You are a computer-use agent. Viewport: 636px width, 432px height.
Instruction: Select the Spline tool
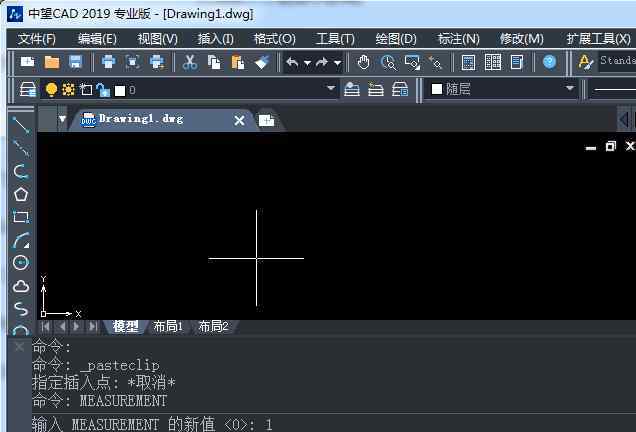coord(21,309)
